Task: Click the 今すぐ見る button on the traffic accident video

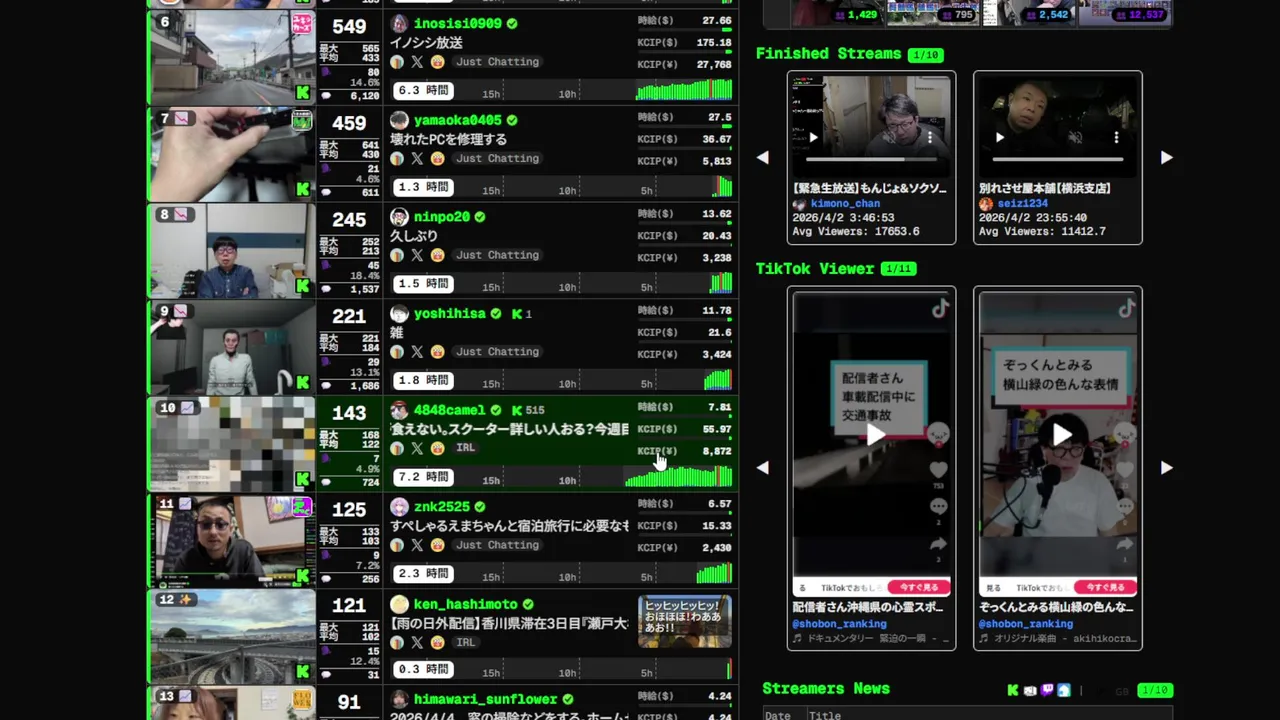Action: pos(918,588)
